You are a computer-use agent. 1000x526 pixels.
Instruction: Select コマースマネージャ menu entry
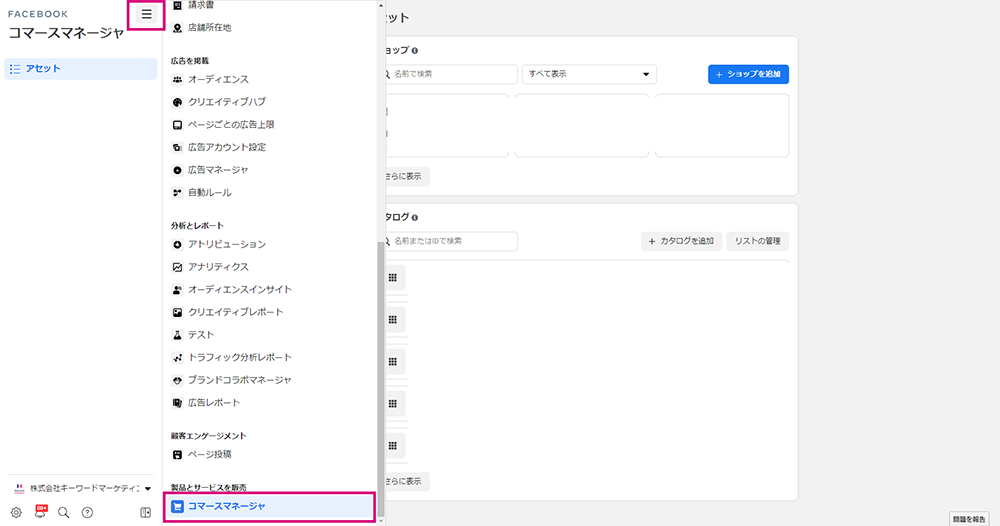269,506
